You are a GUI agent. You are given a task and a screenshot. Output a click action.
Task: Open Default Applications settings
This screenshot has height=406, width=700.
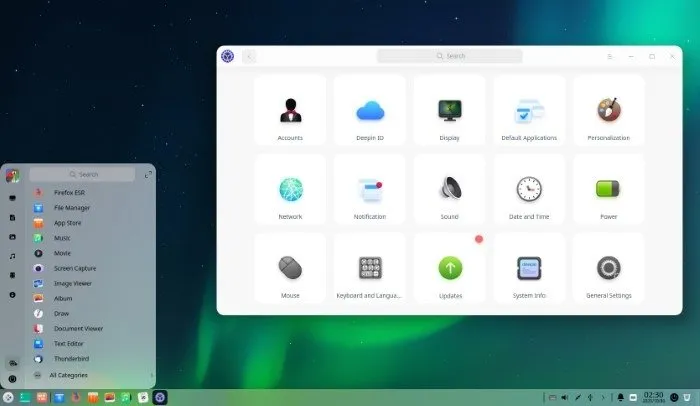[x=529, y=110]
